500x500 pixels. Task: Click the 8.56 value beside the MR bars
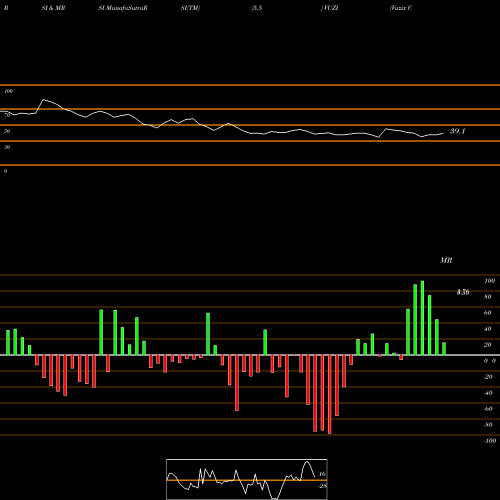click(463, 292)
